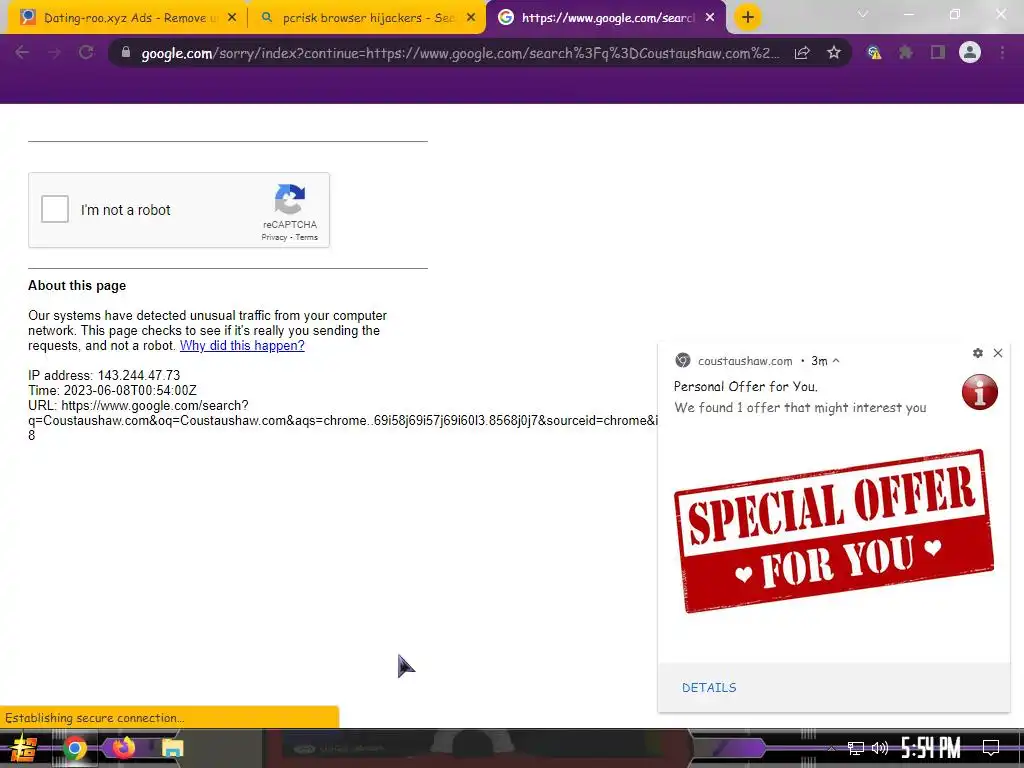Switch to pcrisk browser hijackers tab

(x=366, y=18)
